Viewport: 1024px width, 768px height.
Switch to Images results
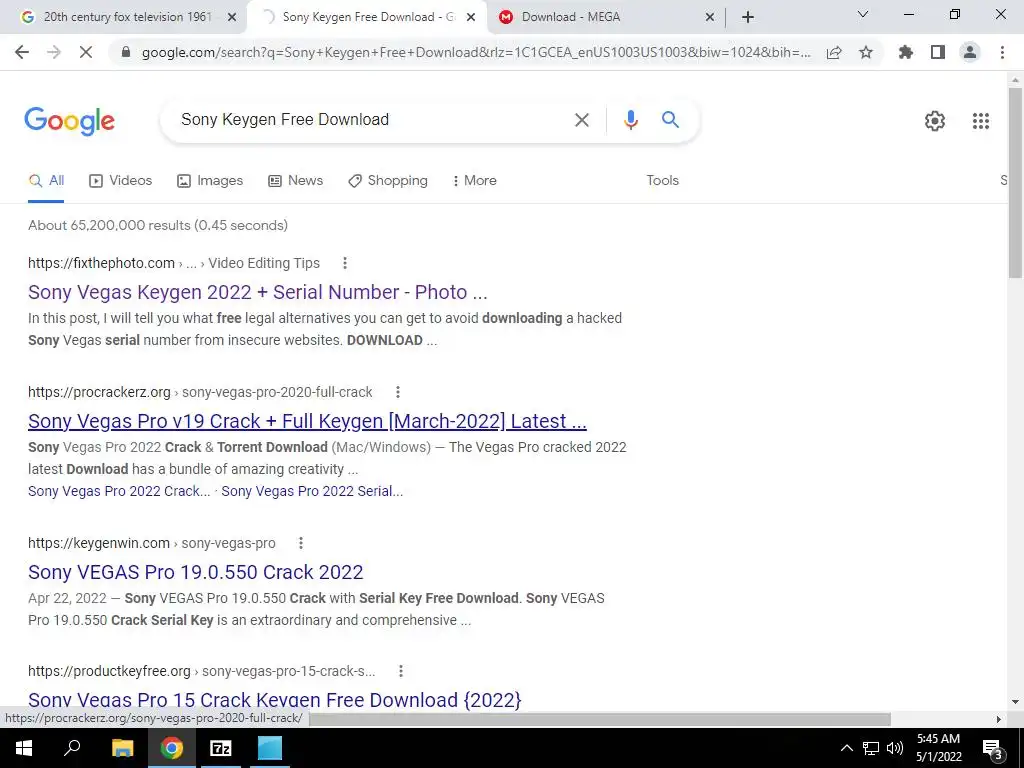tap(210, 181)
